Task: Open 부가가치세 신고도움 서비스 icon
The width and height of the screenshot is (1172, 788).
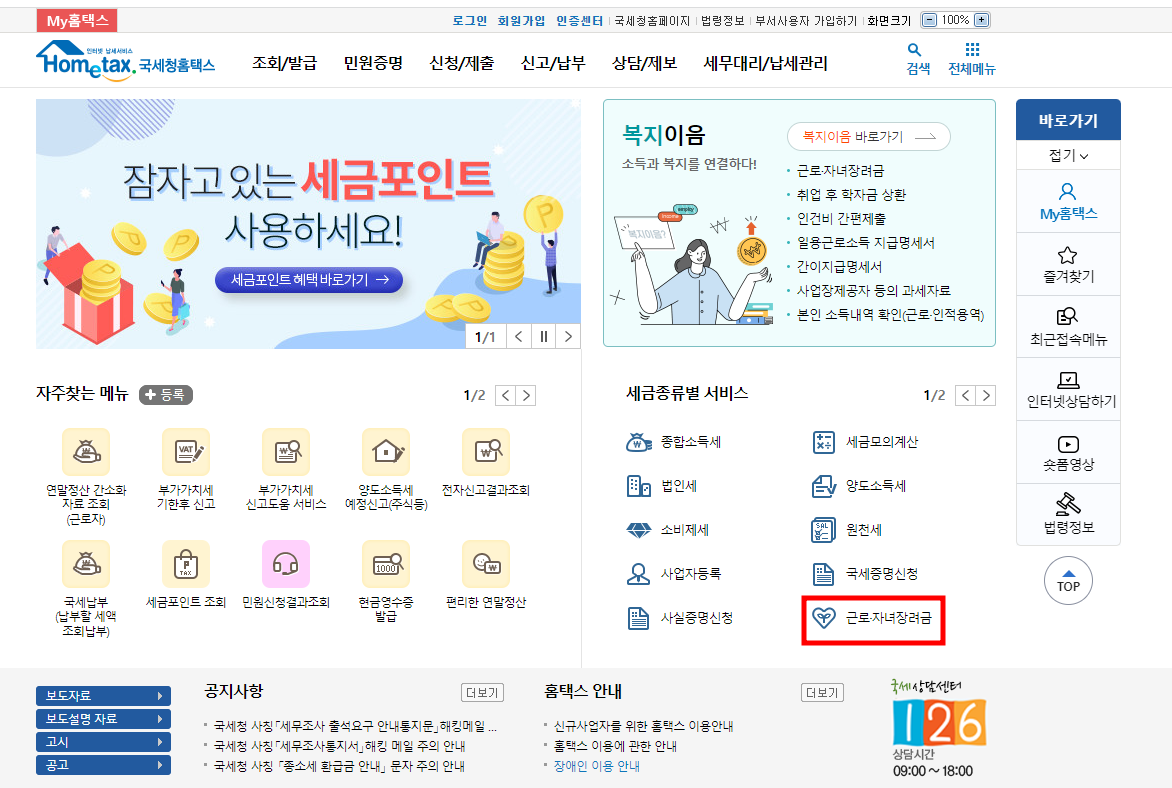Action: click(x=286, y=452)
